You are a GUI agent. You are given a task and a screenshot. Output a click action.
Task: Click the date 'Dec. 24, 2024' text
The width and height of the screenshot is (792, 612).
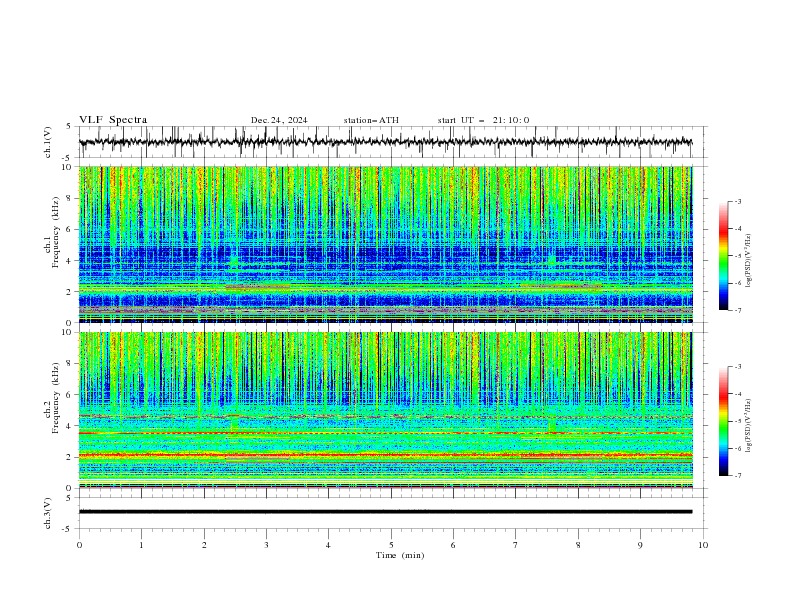[x=279, y=120]
